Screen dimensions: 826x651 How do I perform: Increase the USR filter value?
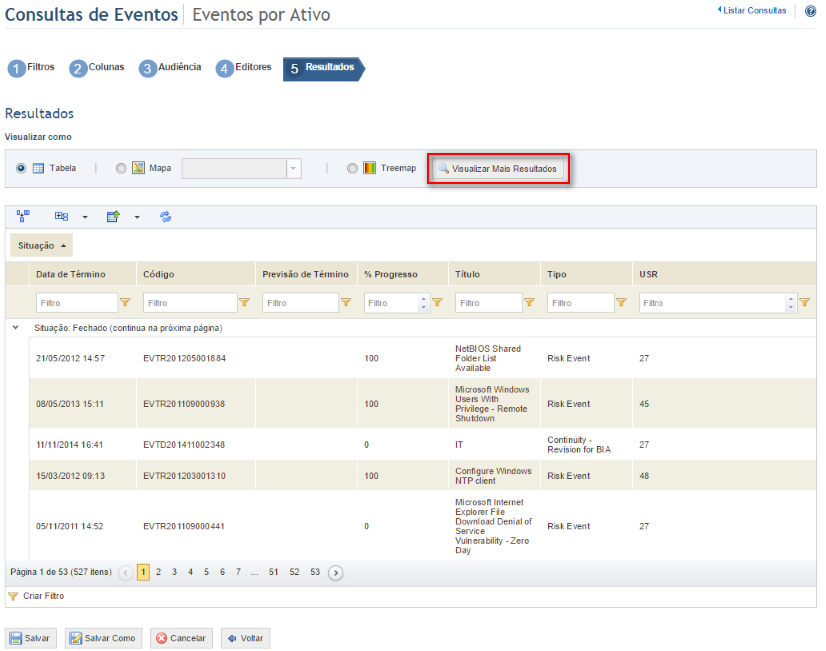click(x=791, y=299)
